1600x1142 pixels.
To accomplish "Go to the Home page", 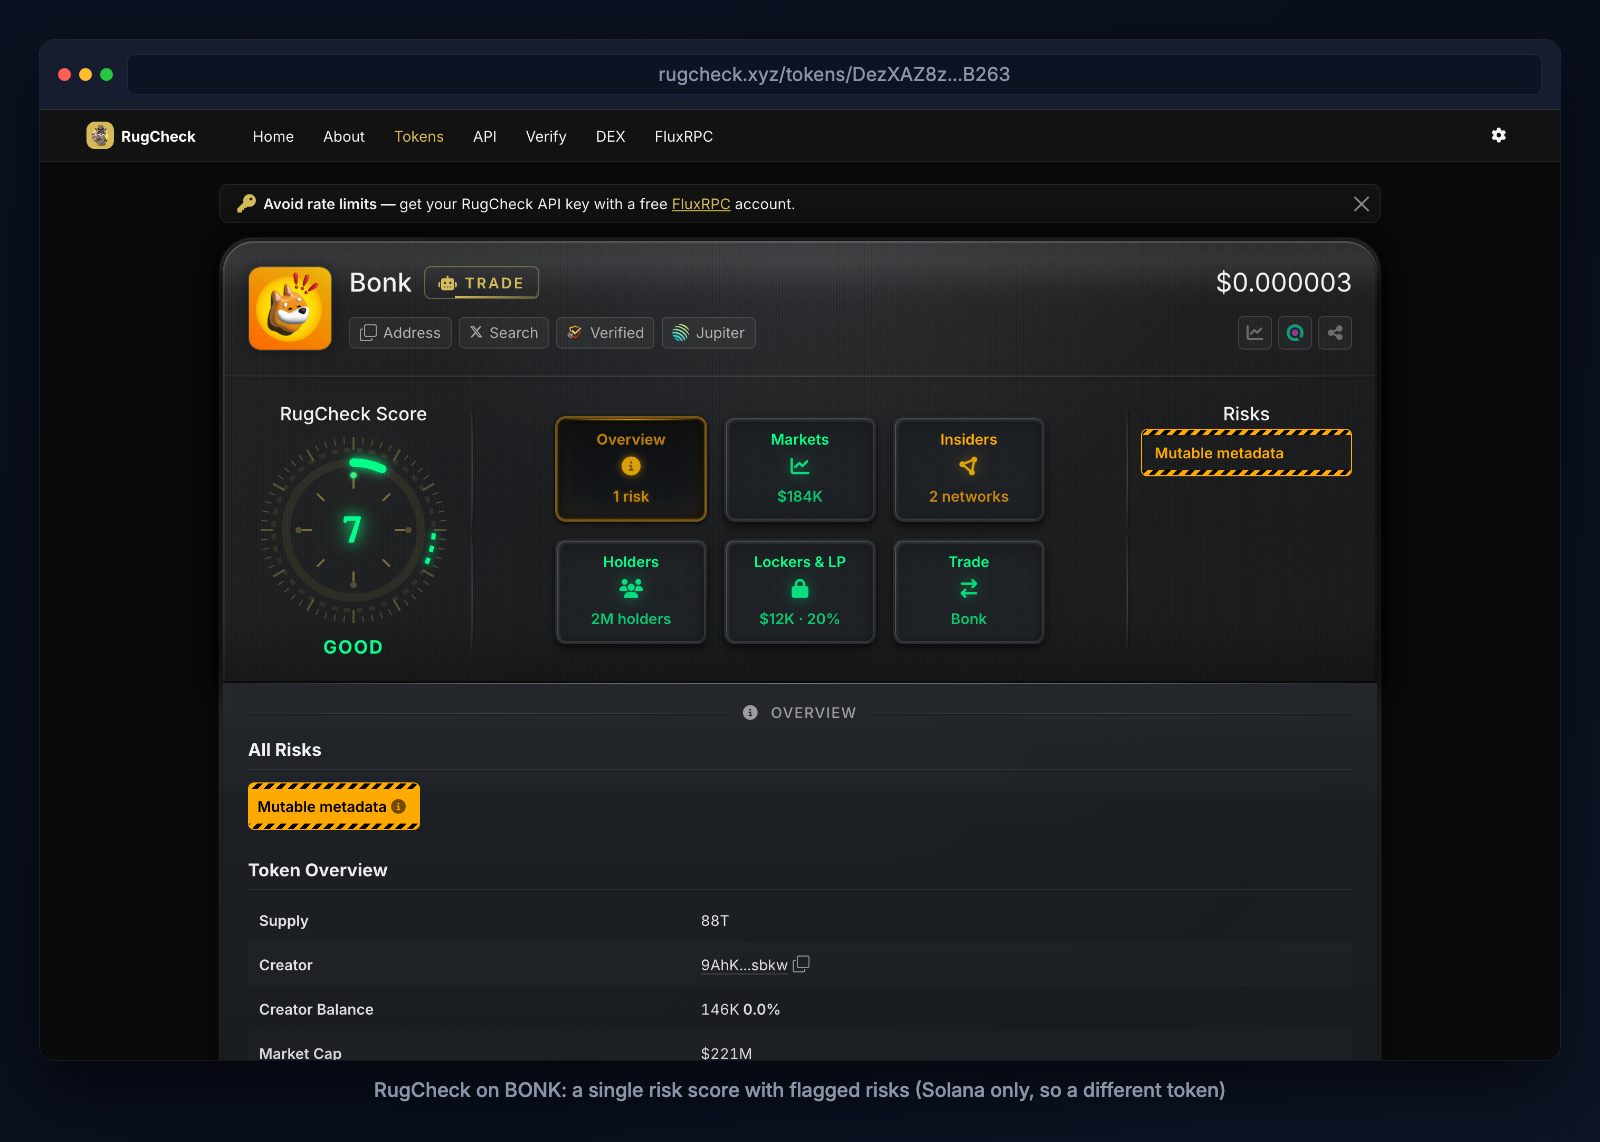I will coord(273,136).
